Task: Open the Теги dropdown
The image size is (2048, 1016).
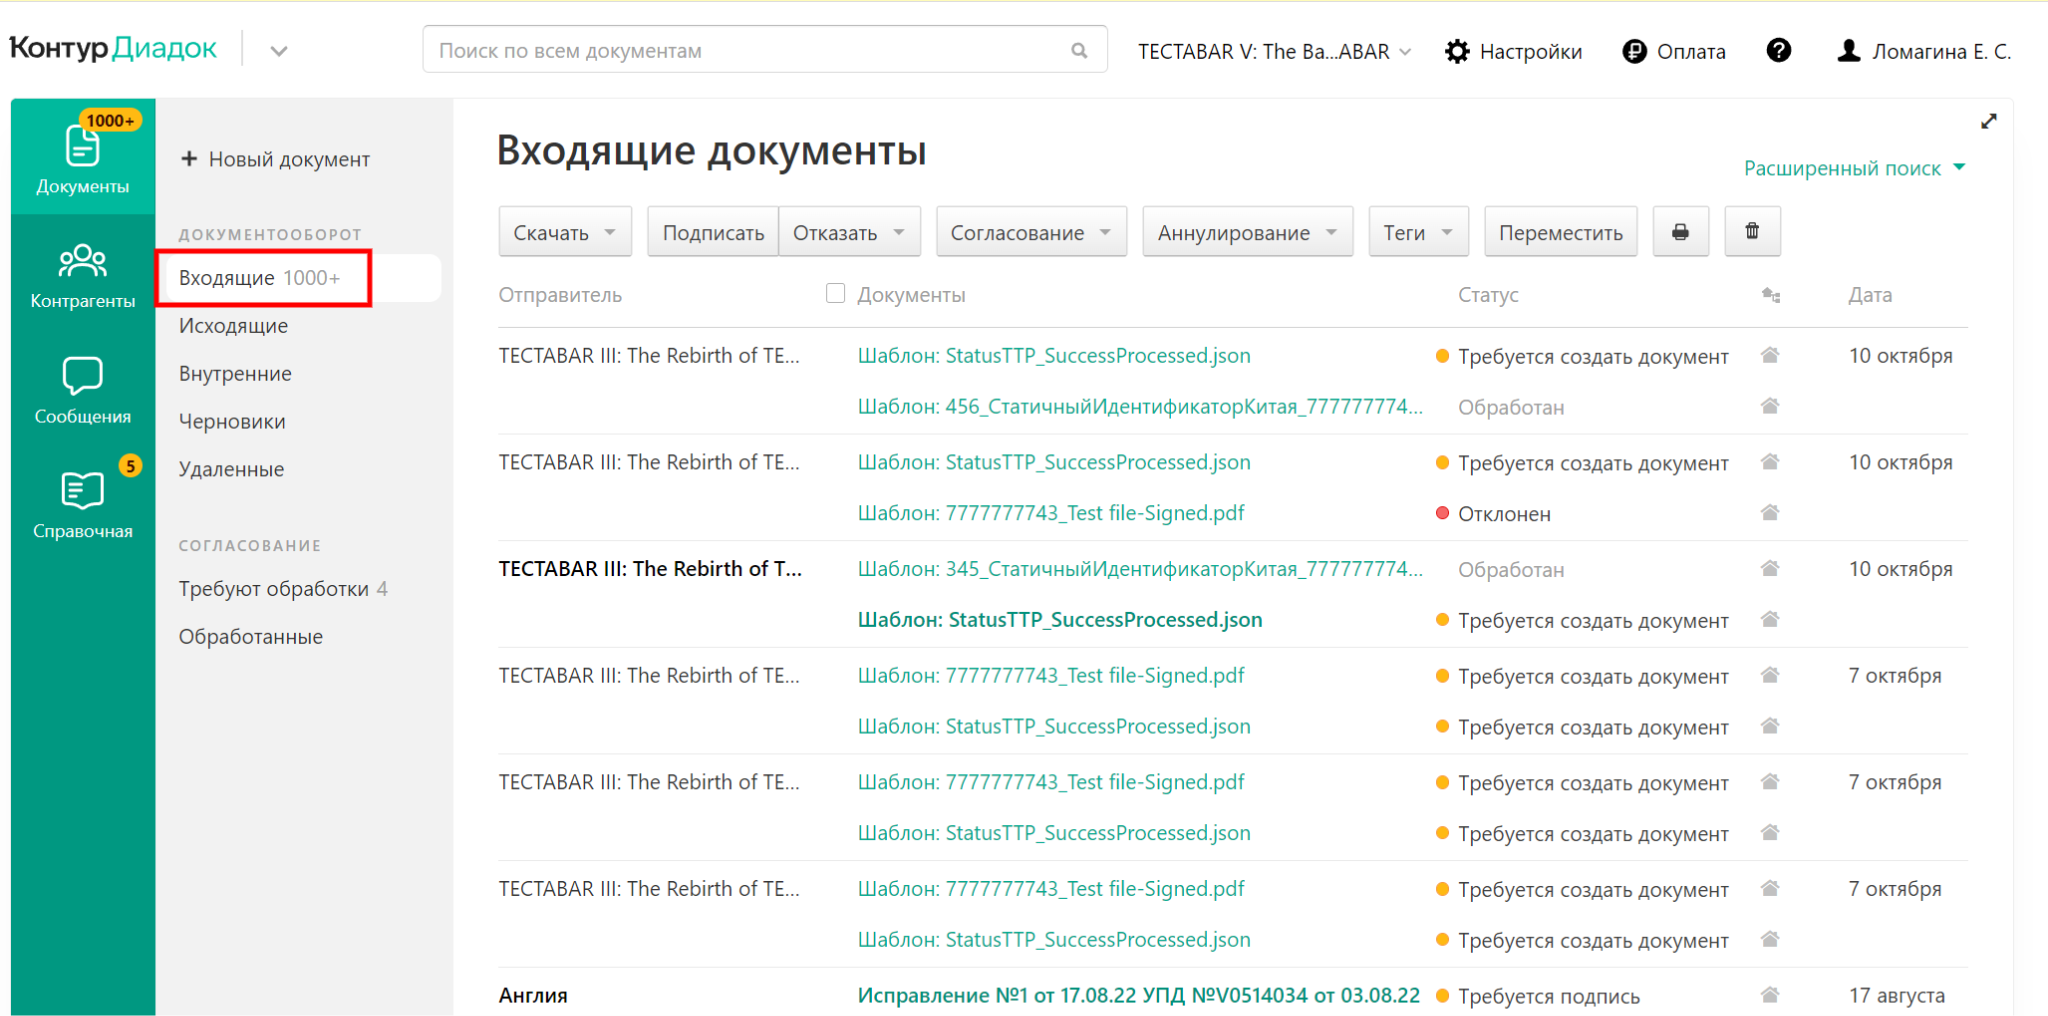Action: (1417, 232)
